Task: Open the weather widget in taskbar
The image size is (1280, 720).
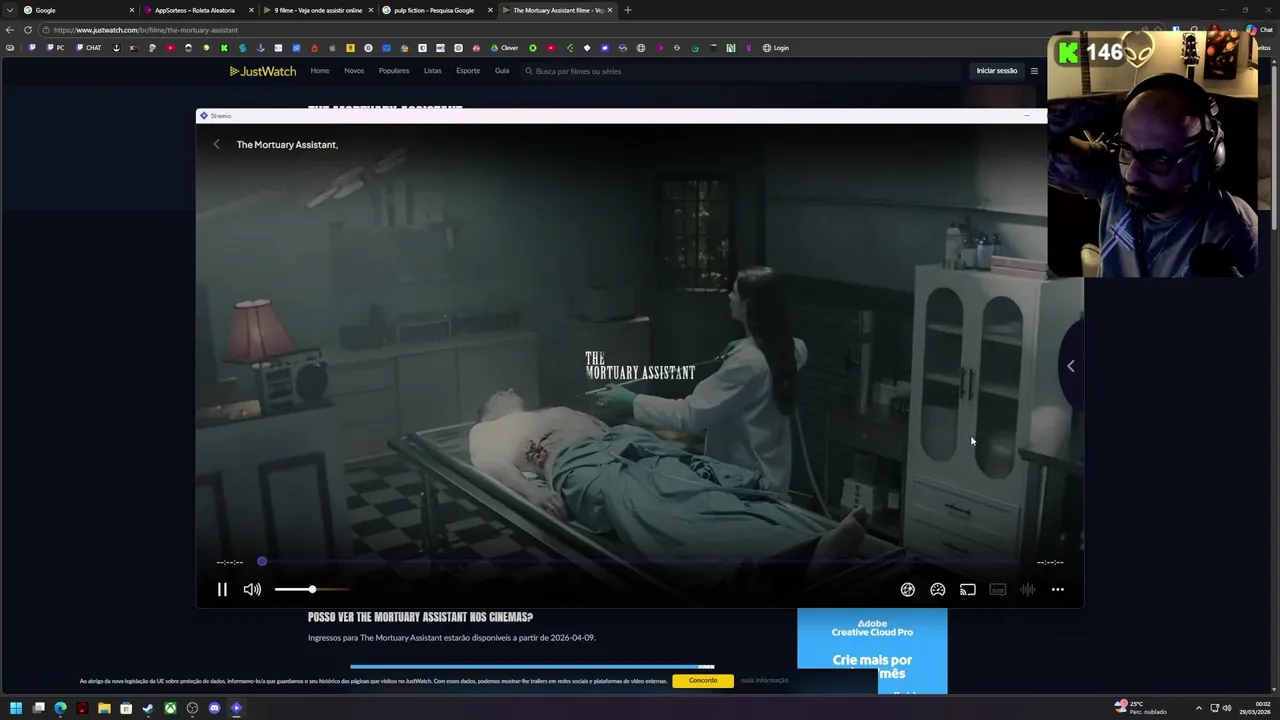Action: tap(1140, 708)
